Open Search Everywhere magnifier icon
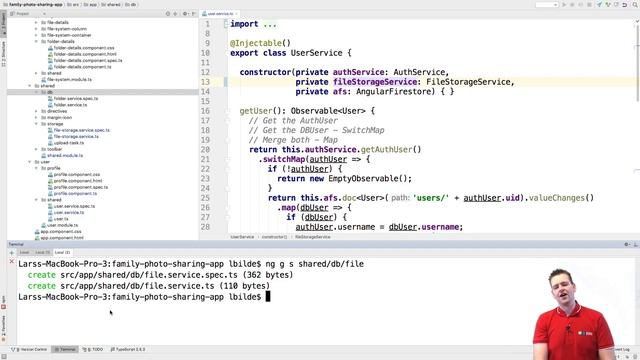Image resolution: width=640 pixels, height=360 pixels. click(x=636, y=4)
